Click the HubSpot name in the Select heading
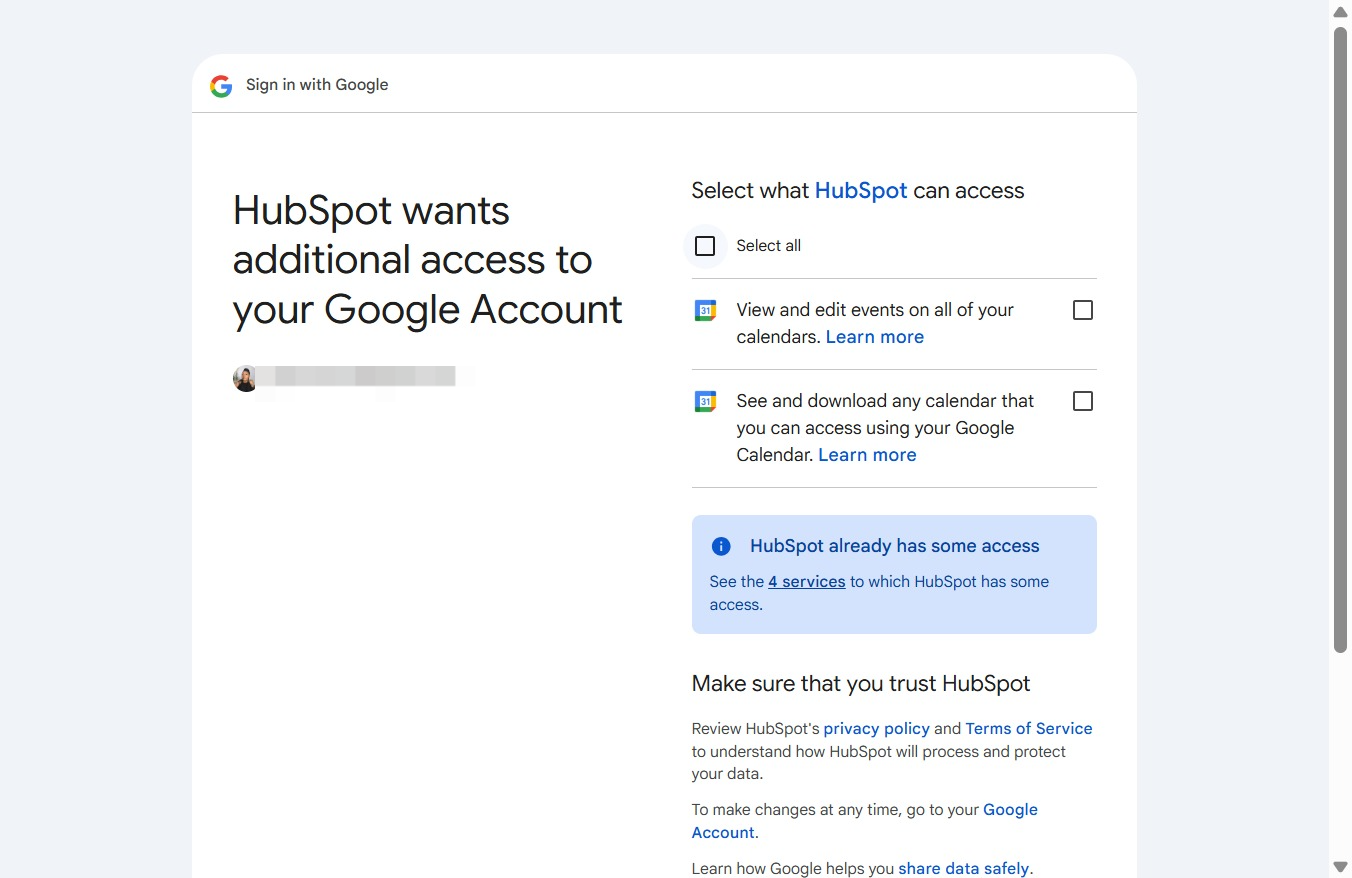 [x=861, y=191]
